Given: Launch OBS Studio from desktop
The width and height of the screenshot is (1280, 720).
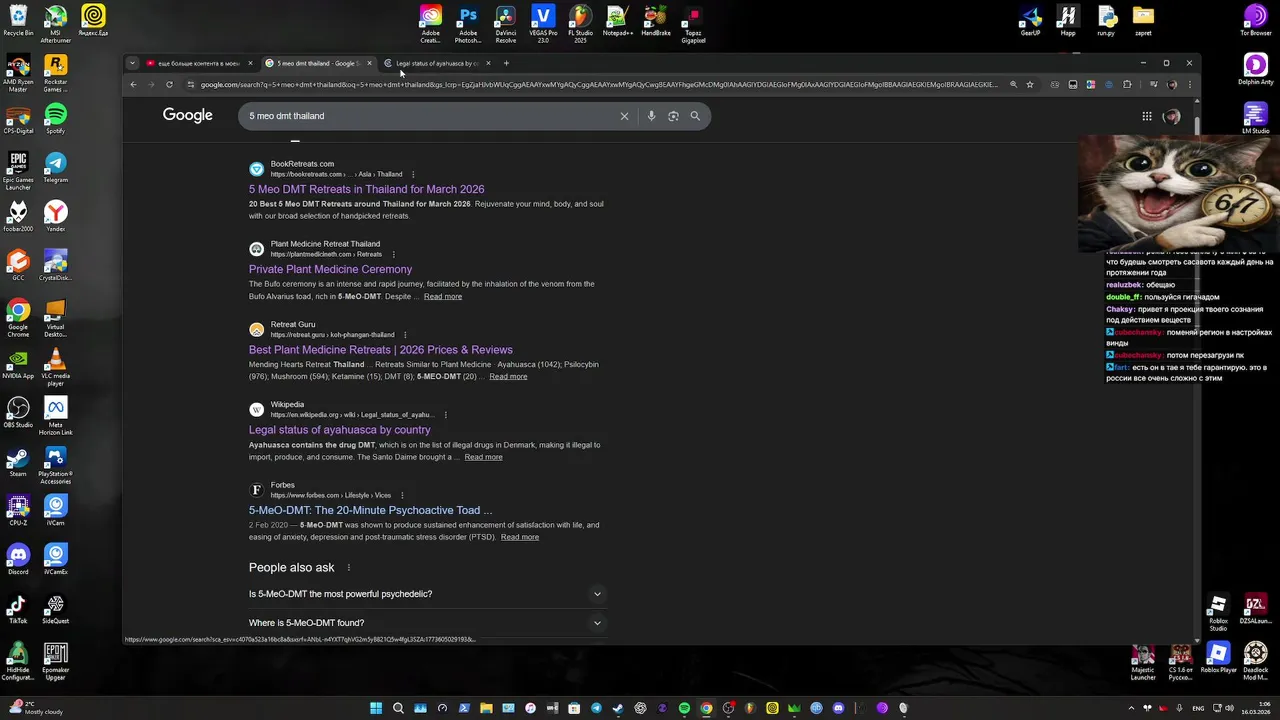Looking at the screenshot, I should coord(18,412).
